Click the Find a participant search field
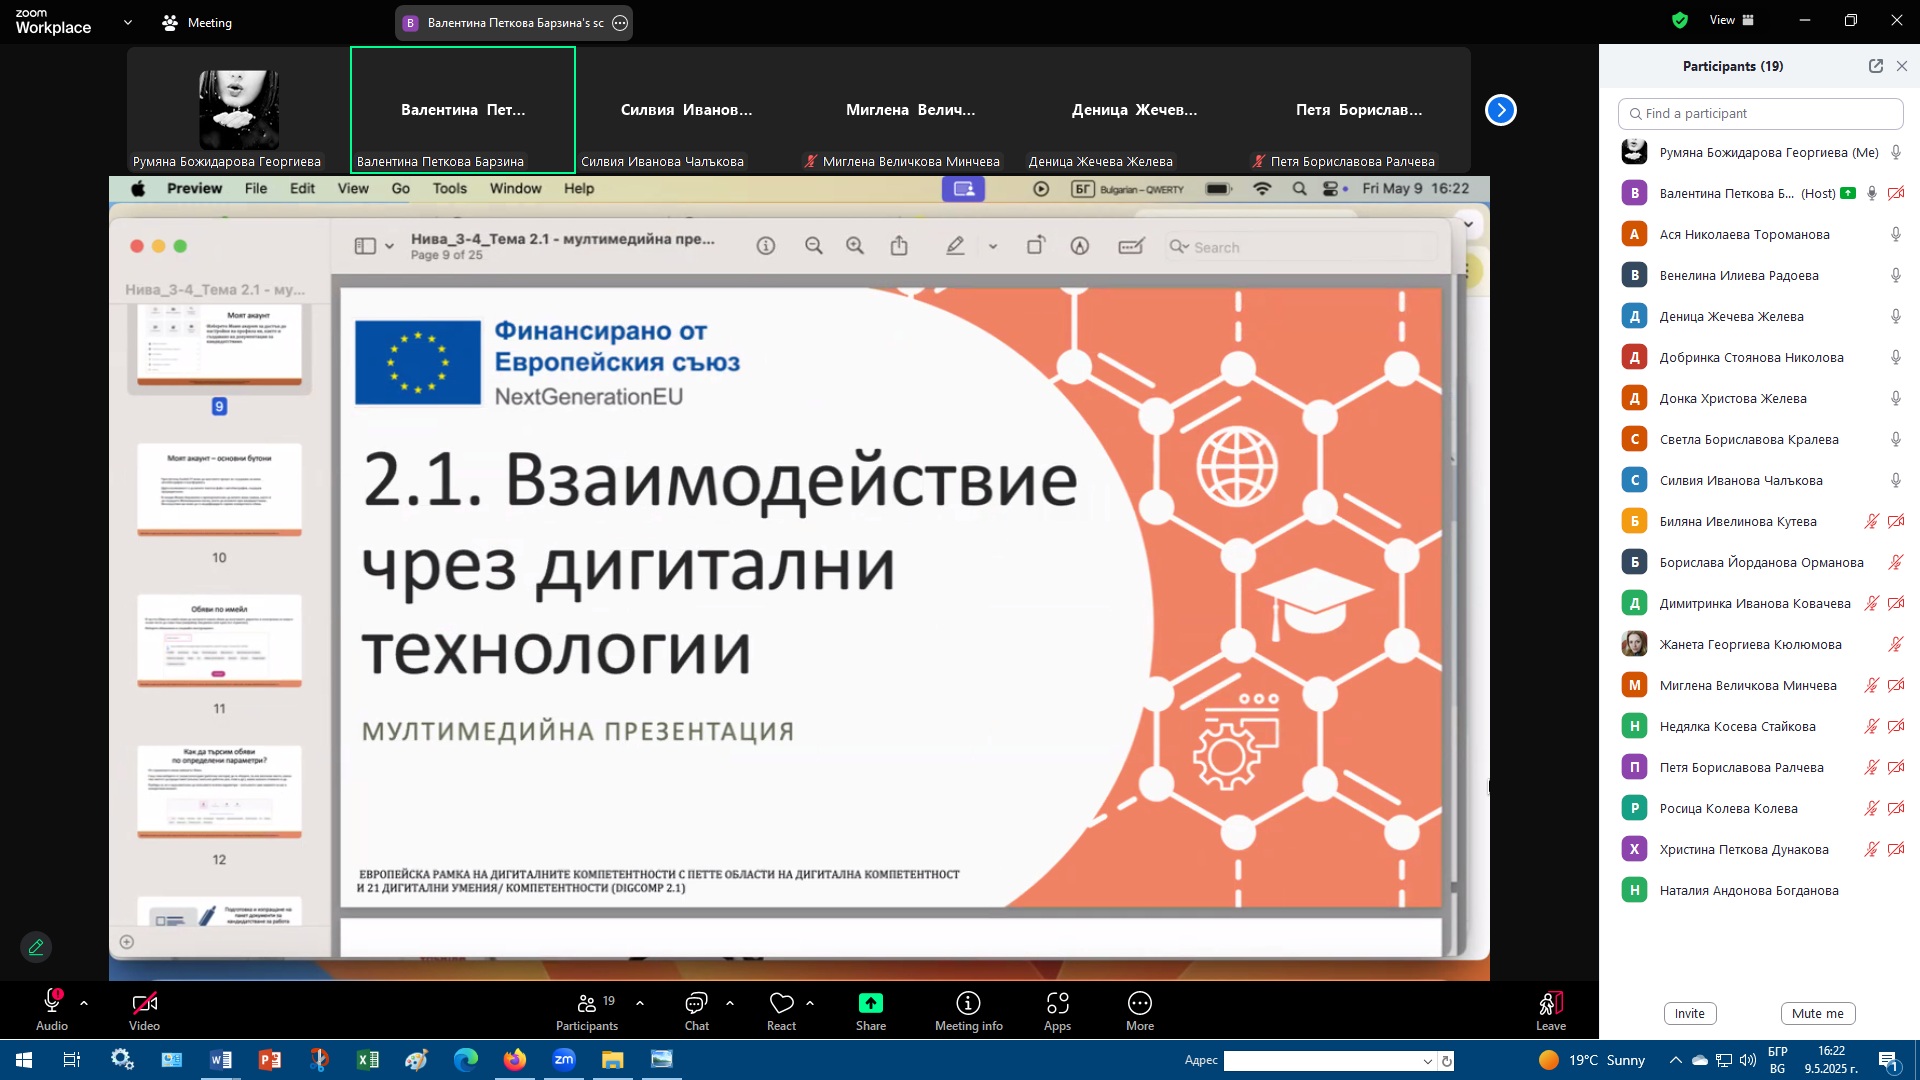The image size is (1920, 1080). coord(1760,113)
